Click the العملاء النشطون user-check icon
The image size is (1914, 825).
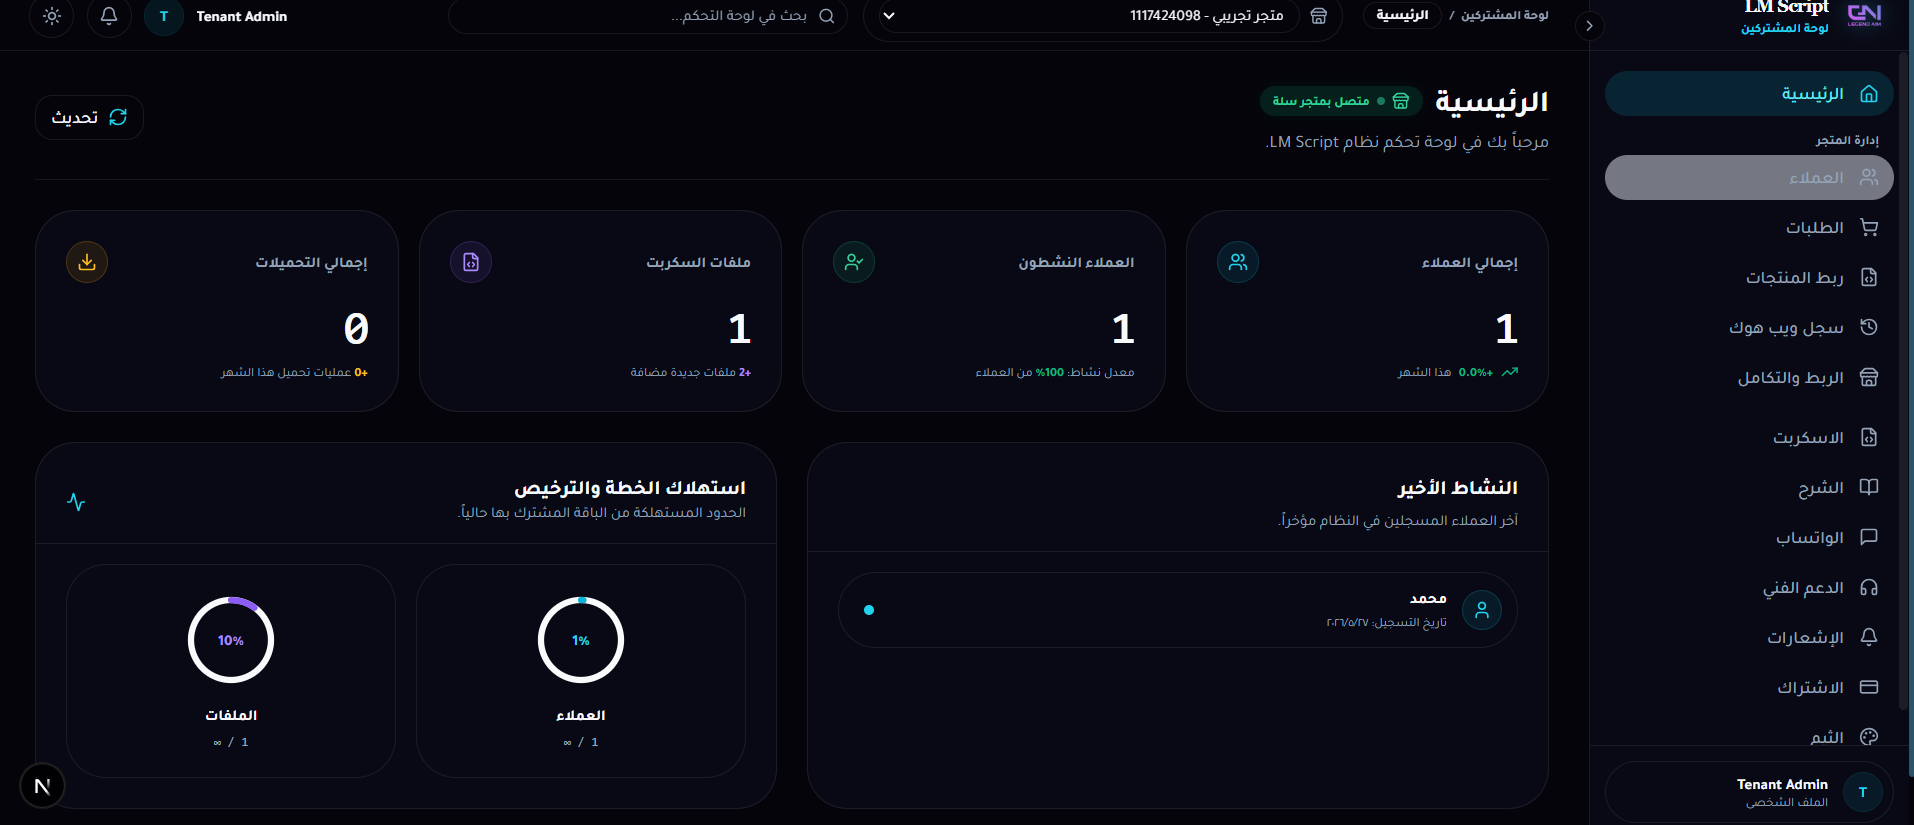coord(854,262)
